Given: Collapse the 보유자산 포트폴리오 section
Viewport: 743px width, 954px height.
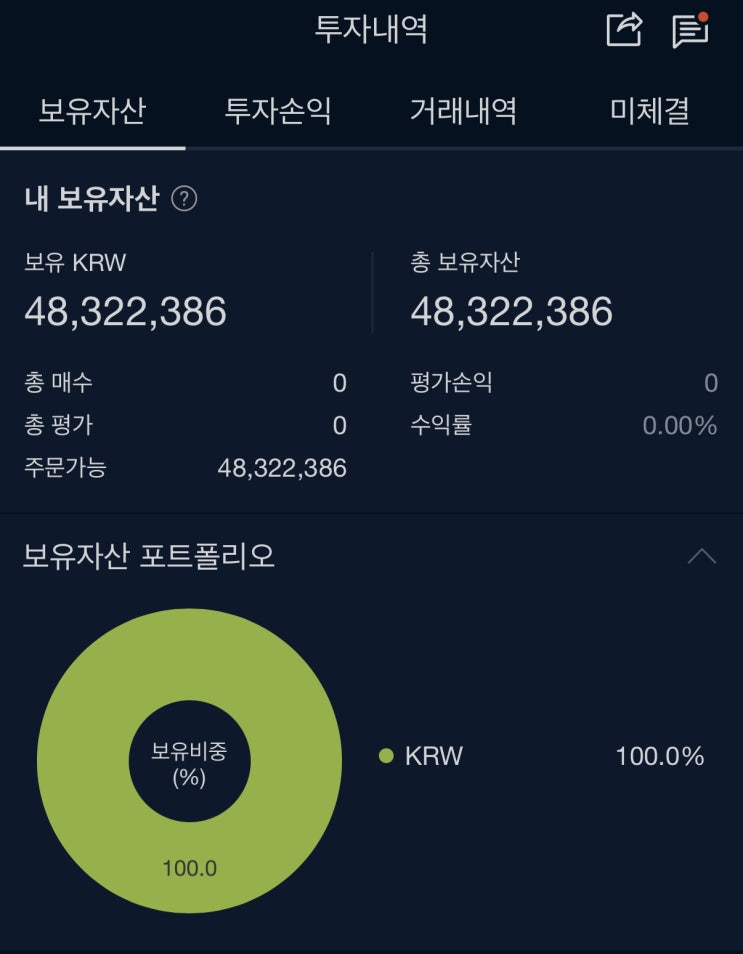Looking at the screenshot, I should pos(702,556).
